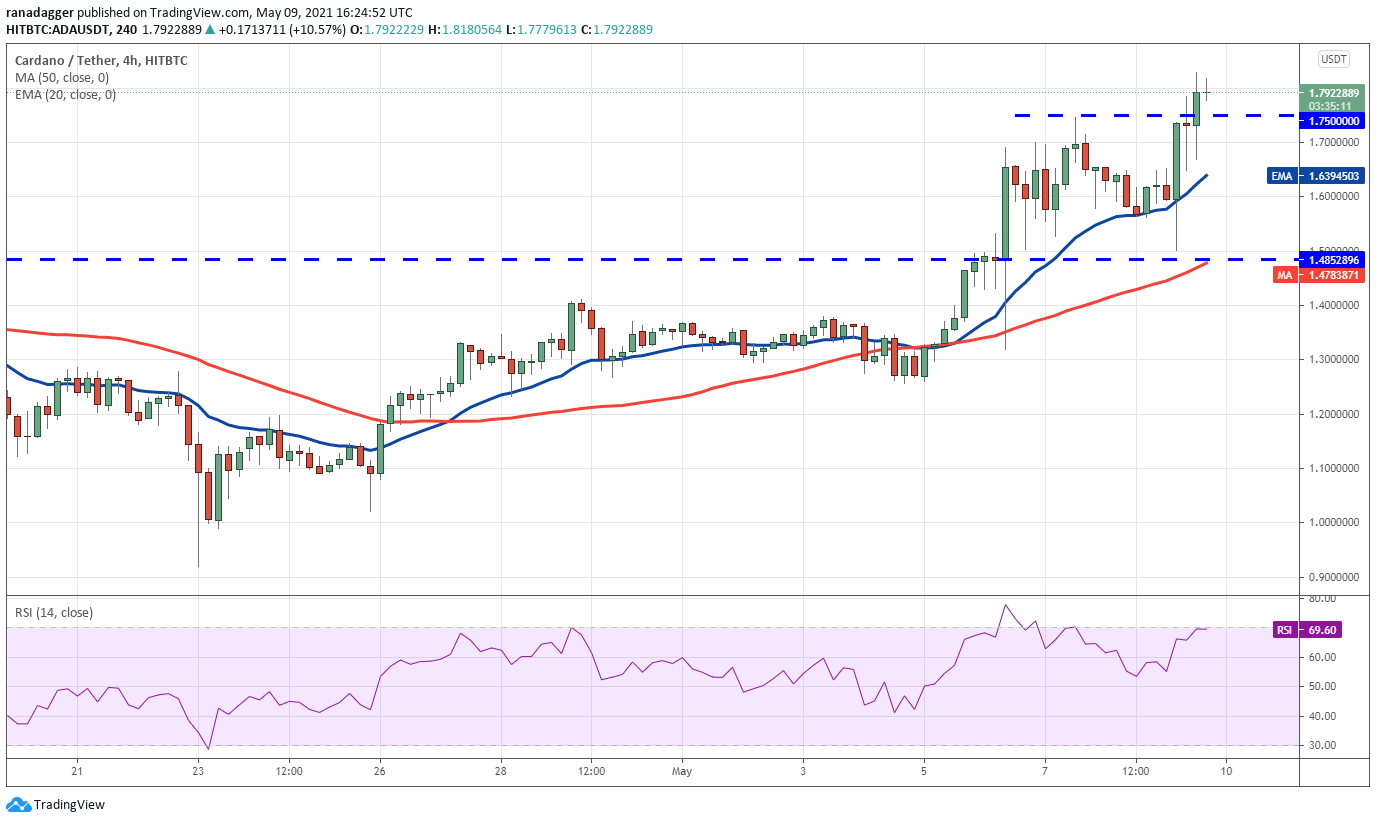1376x823 pixels.
Task: Click the blue 1.75 dashed resistance line
Action: click(1100, 116)
